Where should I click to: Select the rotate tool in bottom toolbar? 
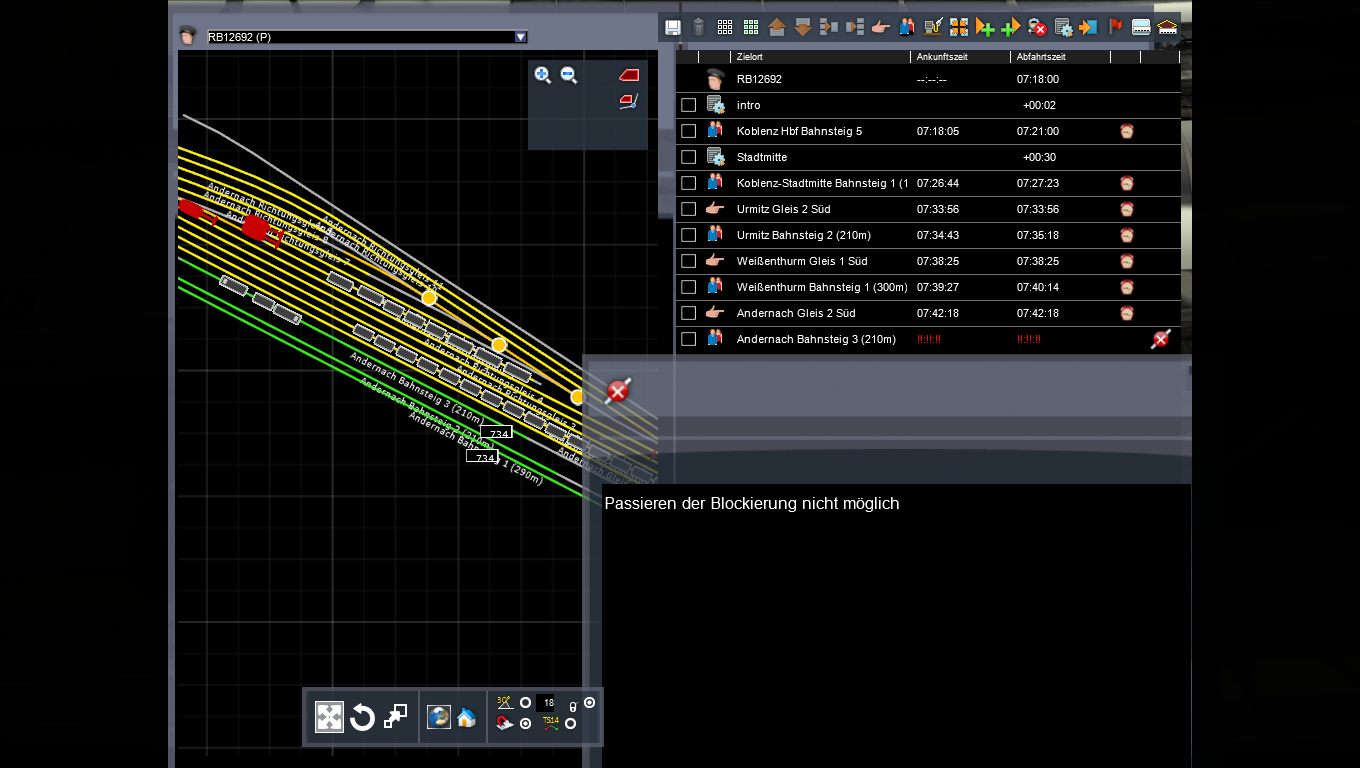click(362, 717)
